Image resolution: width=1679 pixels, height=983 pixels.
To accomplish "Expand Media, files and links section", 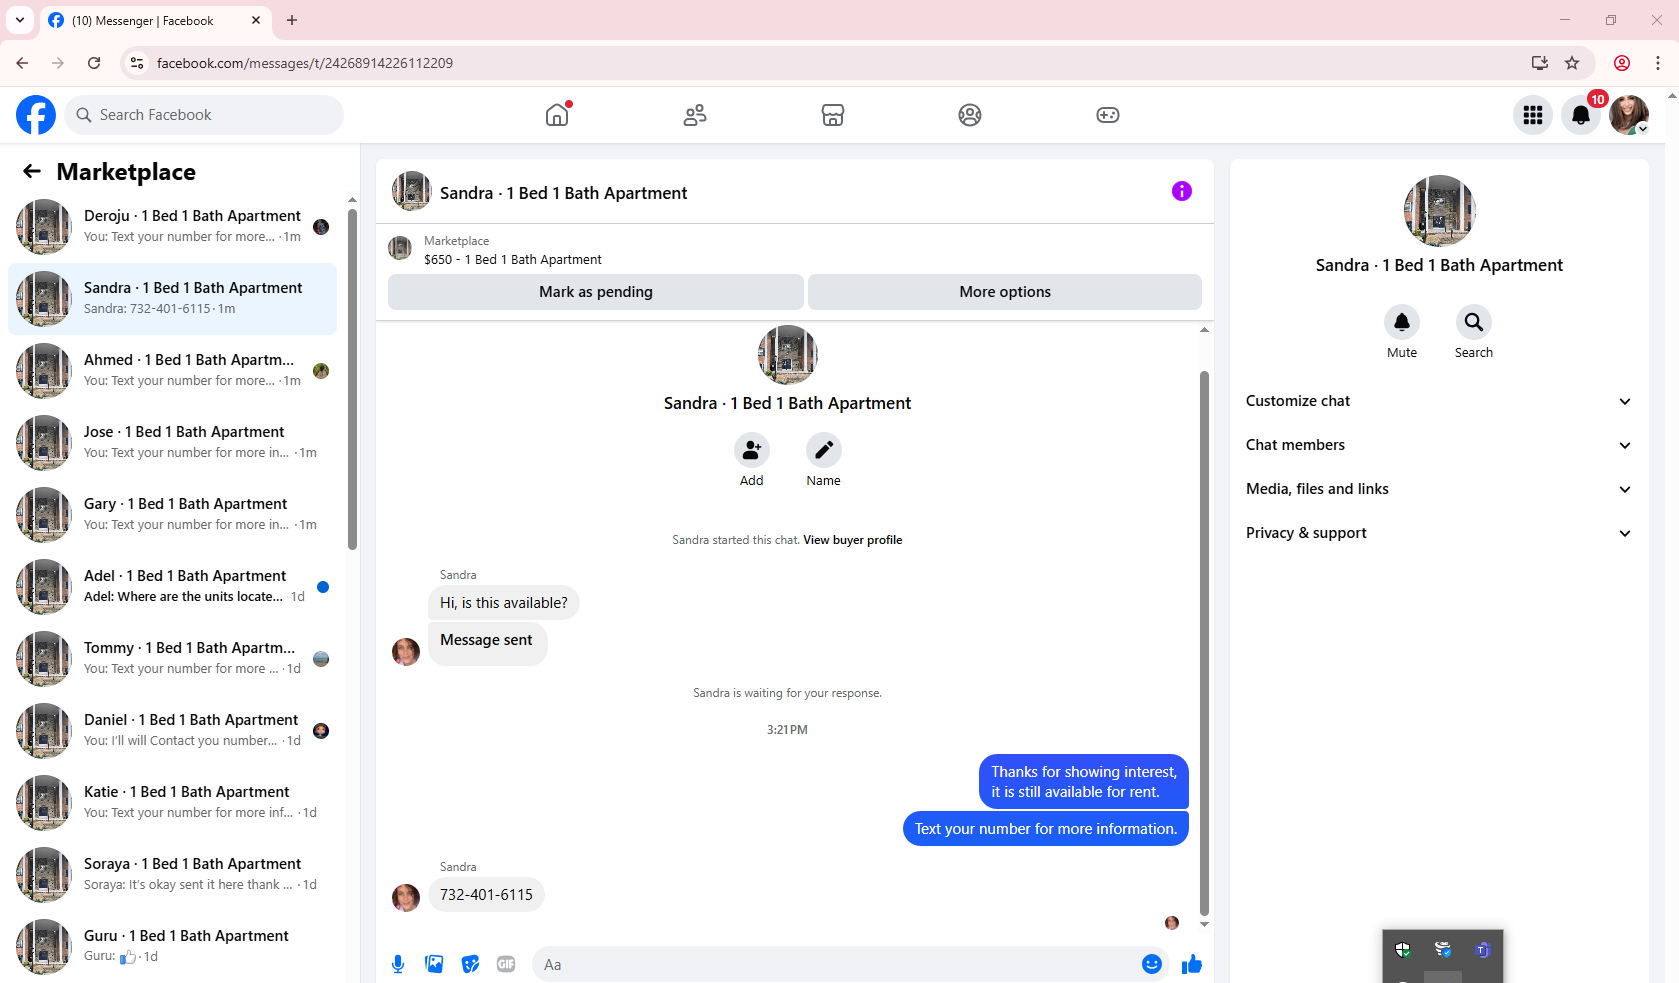I will (x=1439, y=489).
